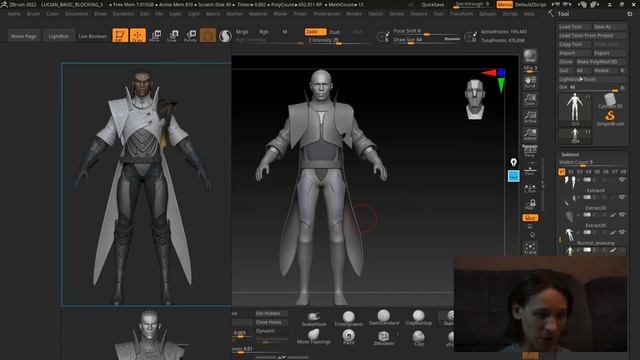Select the DamStandard brush
The width and height of the screenshot is (640, 360).
click(384, 318)
